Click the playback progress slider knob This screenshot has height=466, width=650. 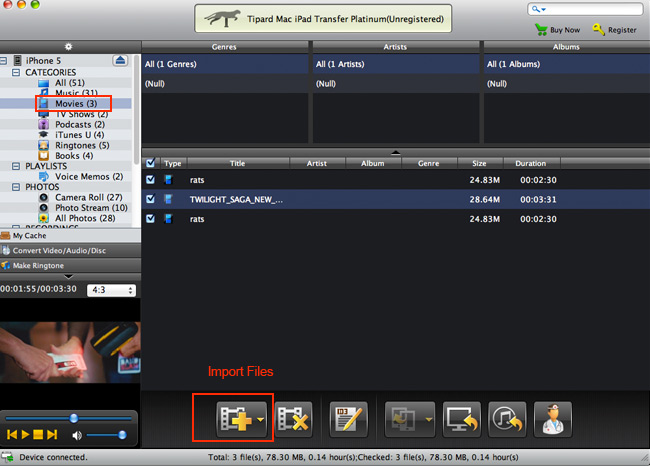tap(74, 418)
